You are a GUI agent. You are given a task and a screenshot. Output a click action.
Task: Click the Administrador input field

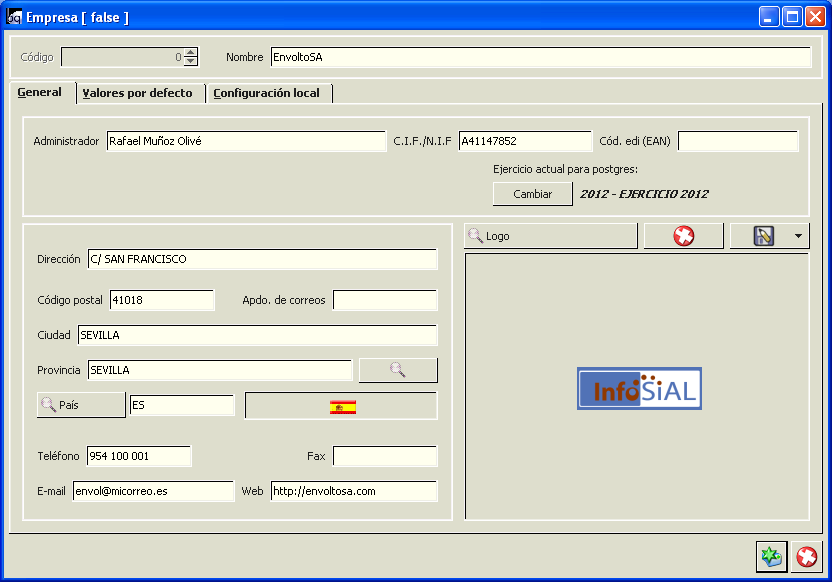(246, 141)
